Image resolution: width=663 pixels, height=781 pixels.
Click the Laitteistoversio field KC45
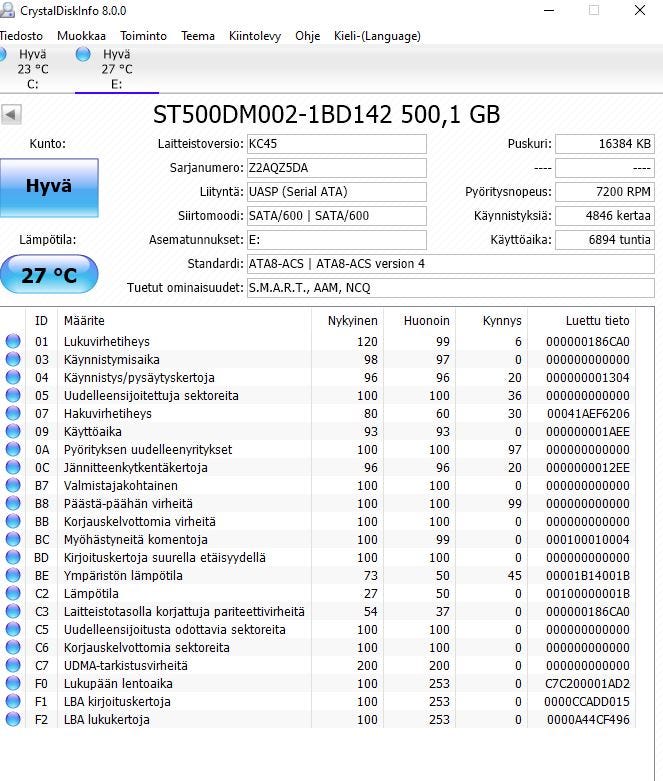tap(337, 144)
